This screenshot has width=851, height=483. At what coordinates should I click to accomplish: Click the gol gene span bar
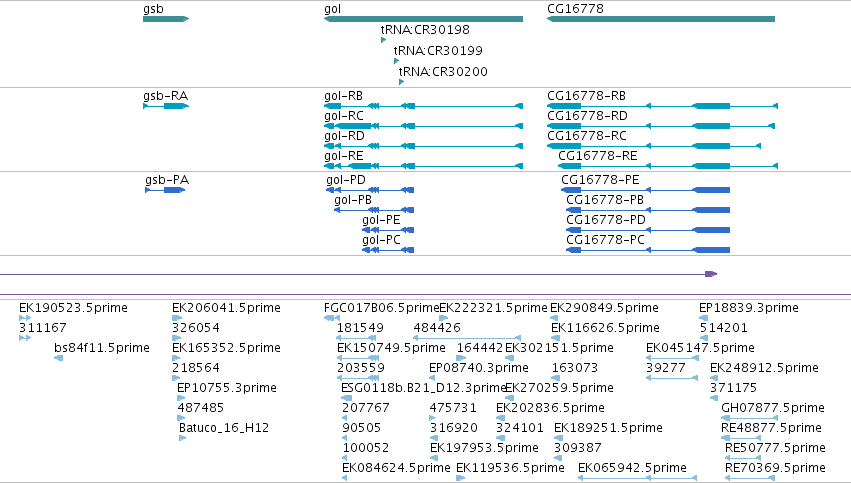pyautogui.click(x=423, y=19)
